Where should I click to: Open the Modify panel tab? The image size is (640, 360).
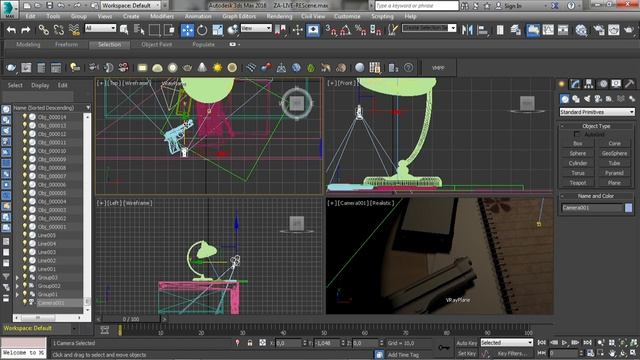pos(576,84)
